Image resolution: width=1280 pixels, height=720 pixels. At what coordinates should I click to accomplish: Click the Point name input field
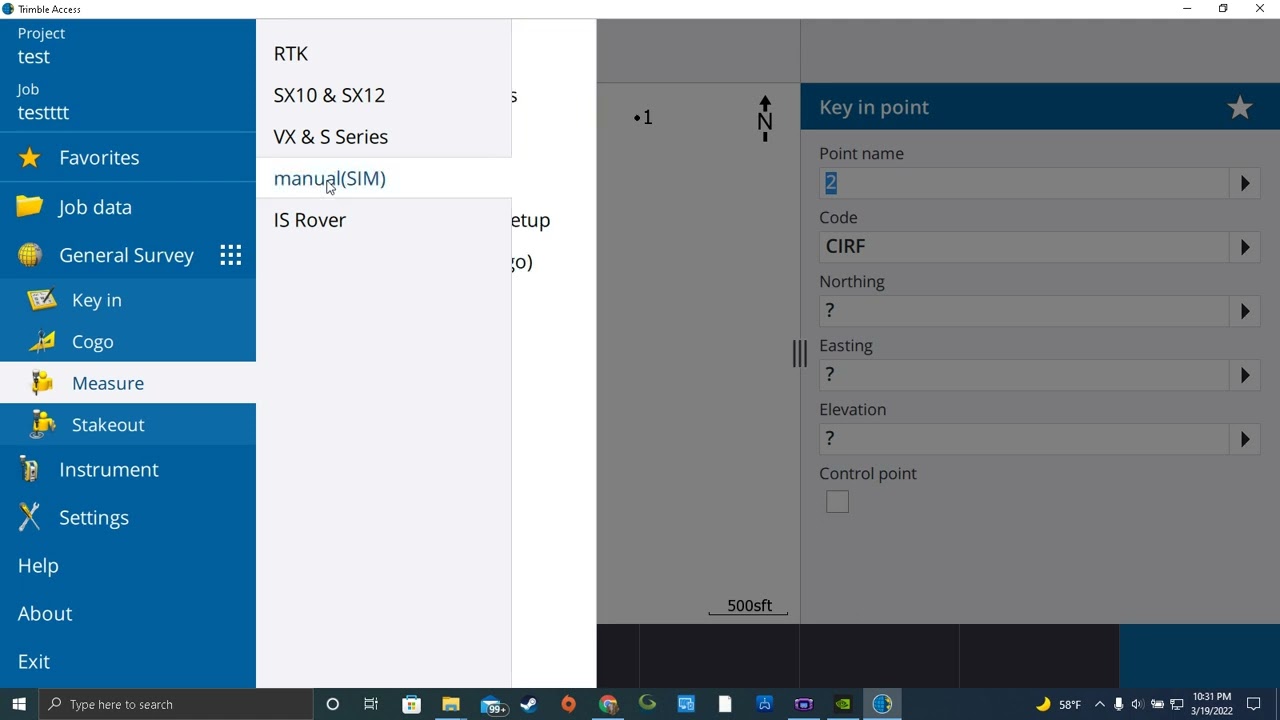(x=1024, y=183)
